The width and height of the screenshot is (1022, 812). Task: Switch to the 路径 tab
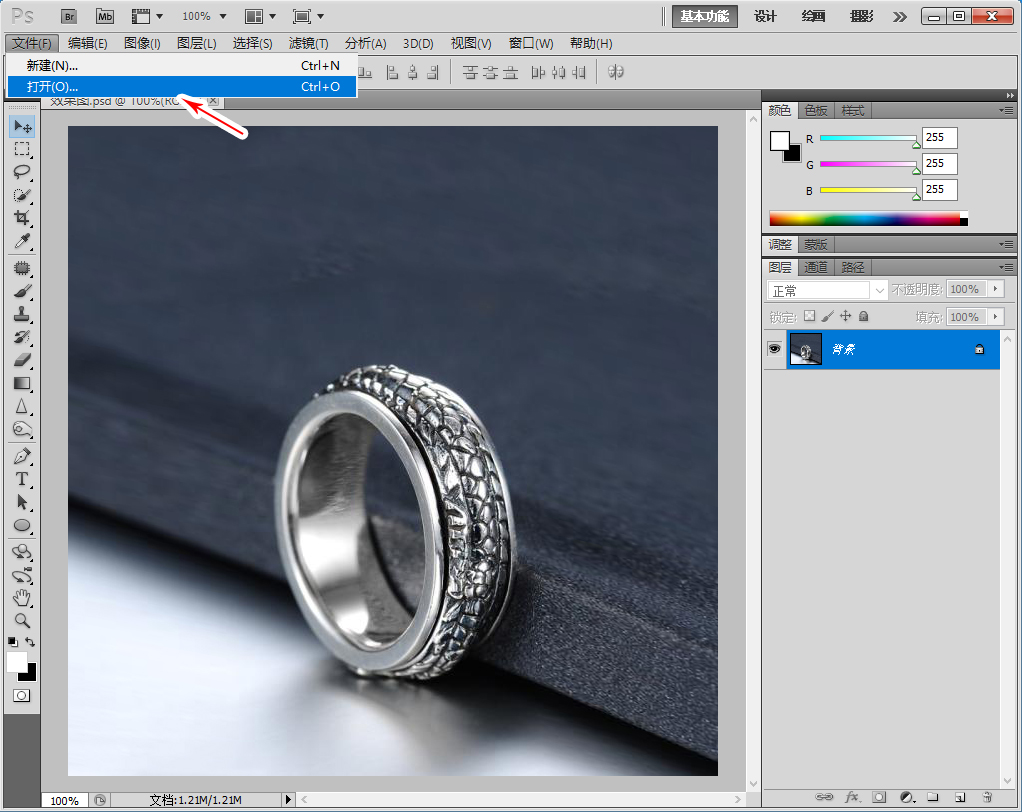point(853,267)
